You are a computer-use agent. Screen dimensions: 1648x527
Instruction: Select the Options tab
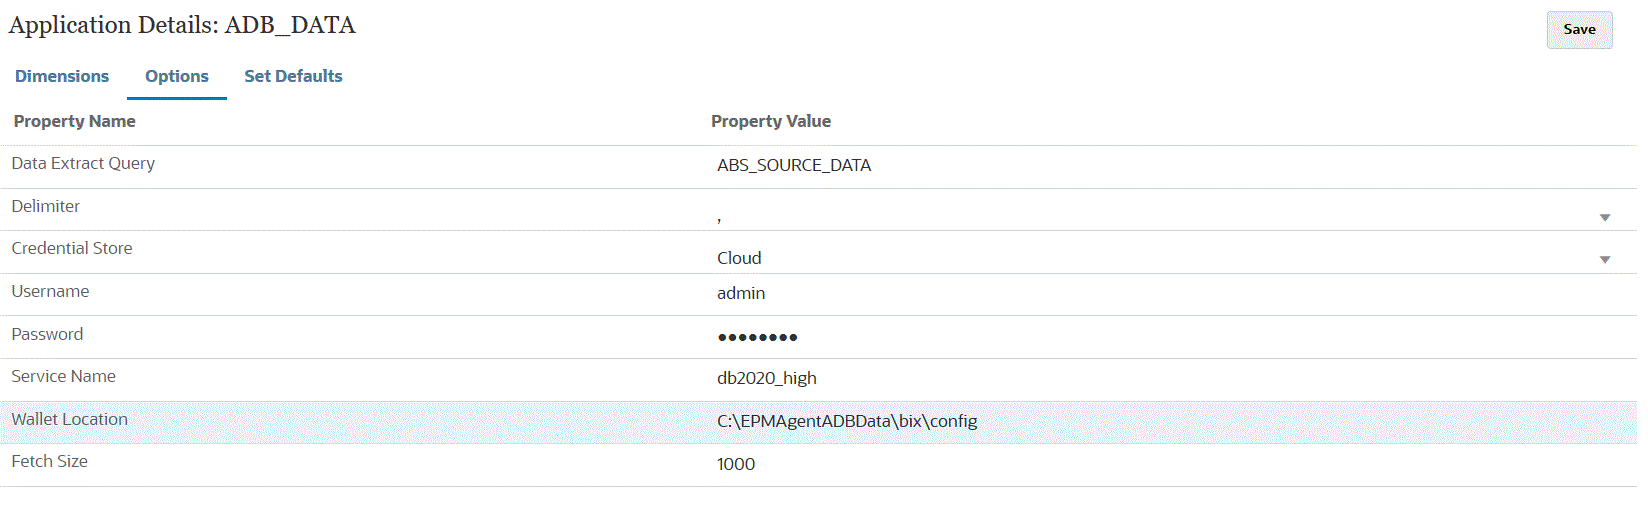coord(177,76)
